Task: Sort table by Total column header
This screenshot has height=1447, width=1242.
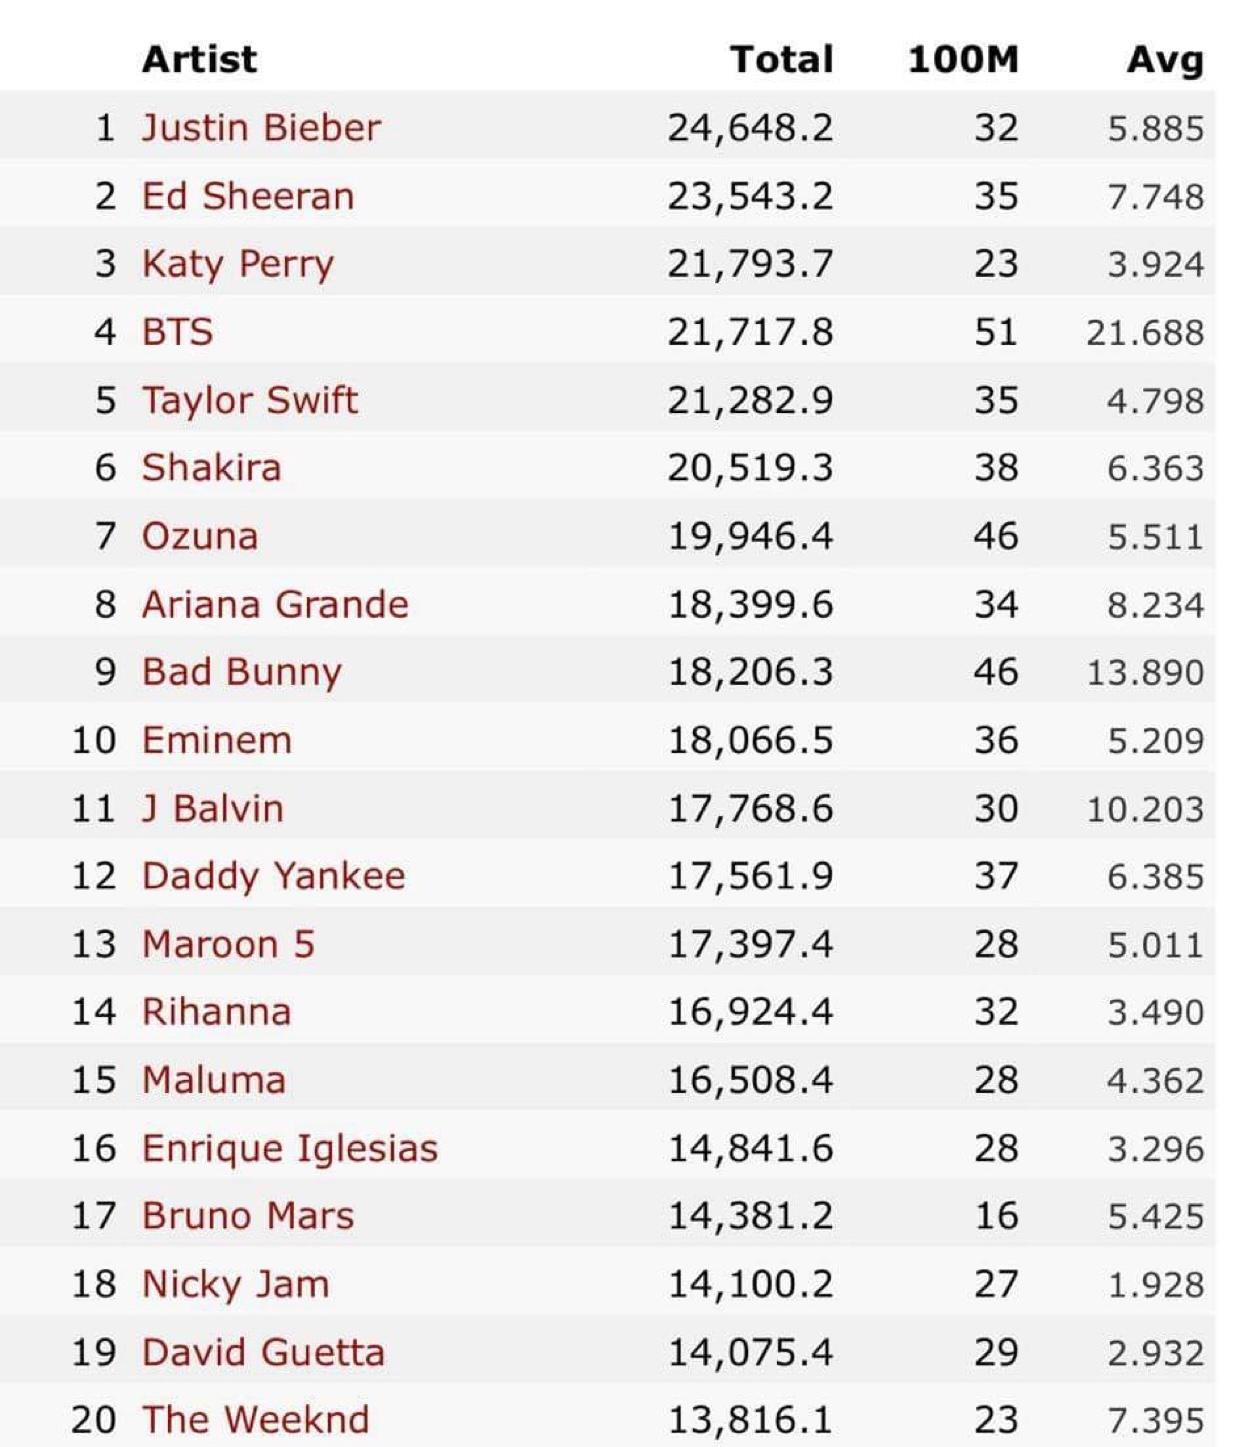Action: coord(781,59)
